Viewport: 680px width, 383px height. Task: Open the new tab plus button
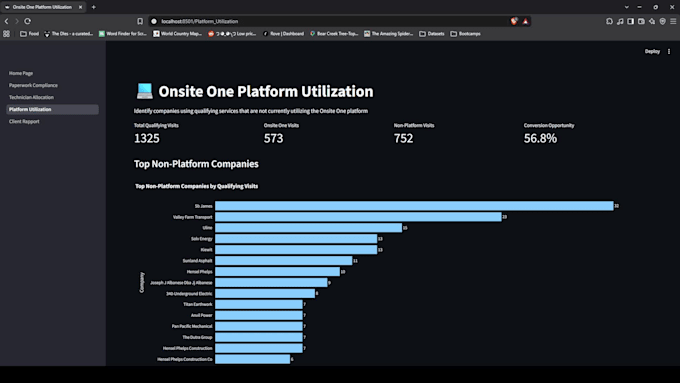tap(94, 7)
